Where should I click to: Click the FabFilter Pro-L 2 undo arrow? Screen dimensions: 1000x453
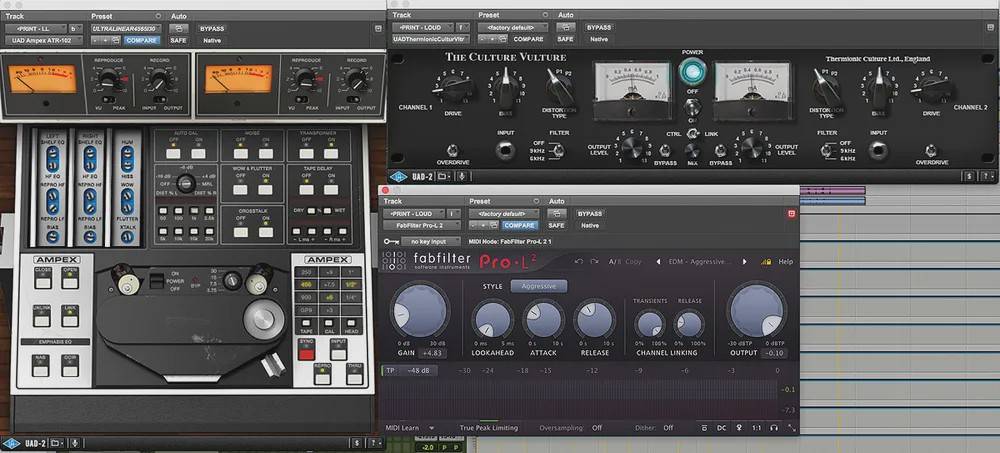coord(579,262)
